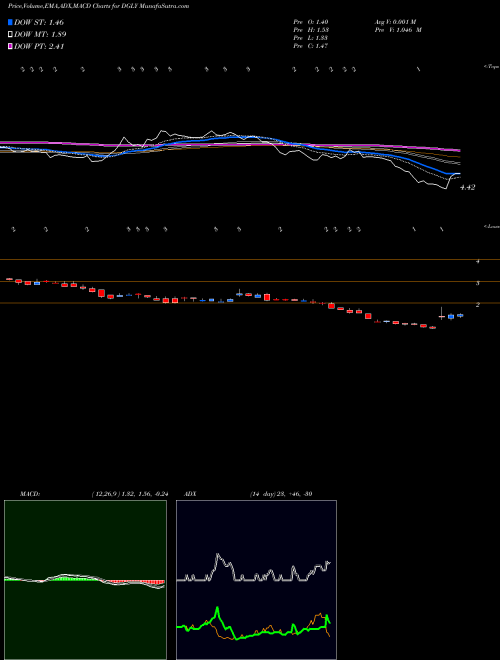Click the 'MACD:' panel heading
The height and width of the screenshot is (660, 500).
(30, 494)
